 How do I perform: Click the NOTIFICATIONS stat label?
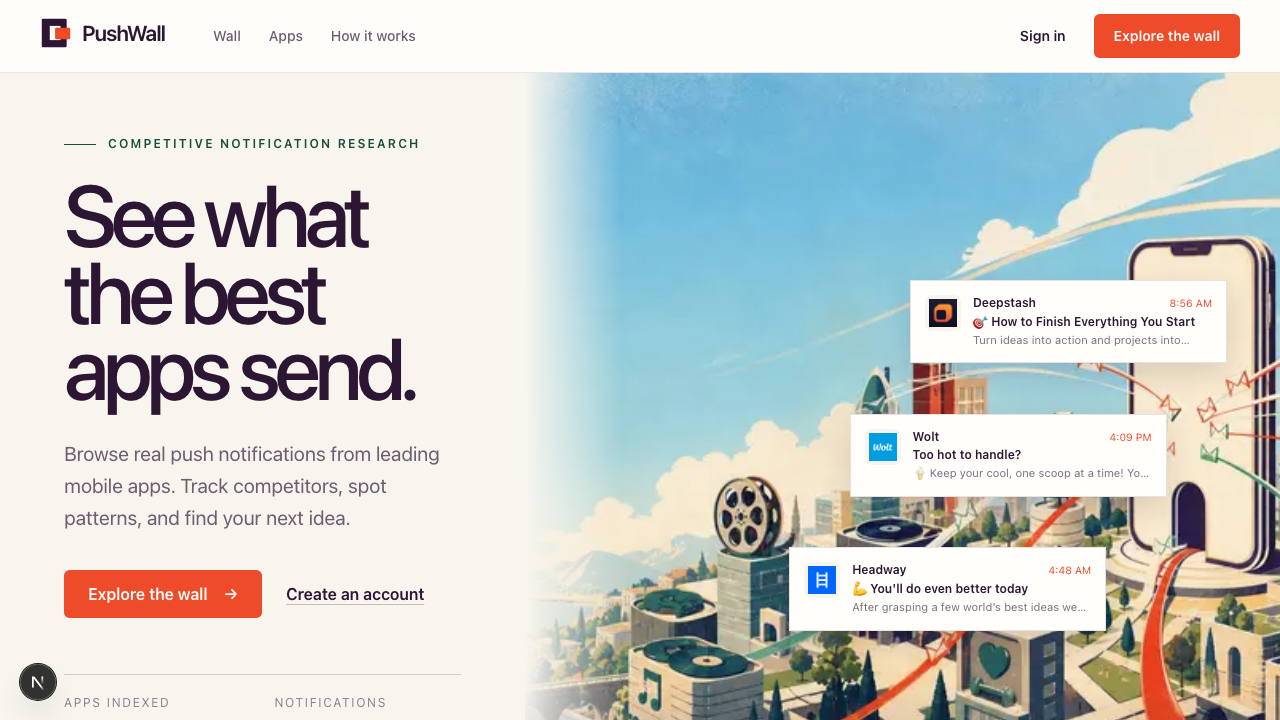coord(331,703)
